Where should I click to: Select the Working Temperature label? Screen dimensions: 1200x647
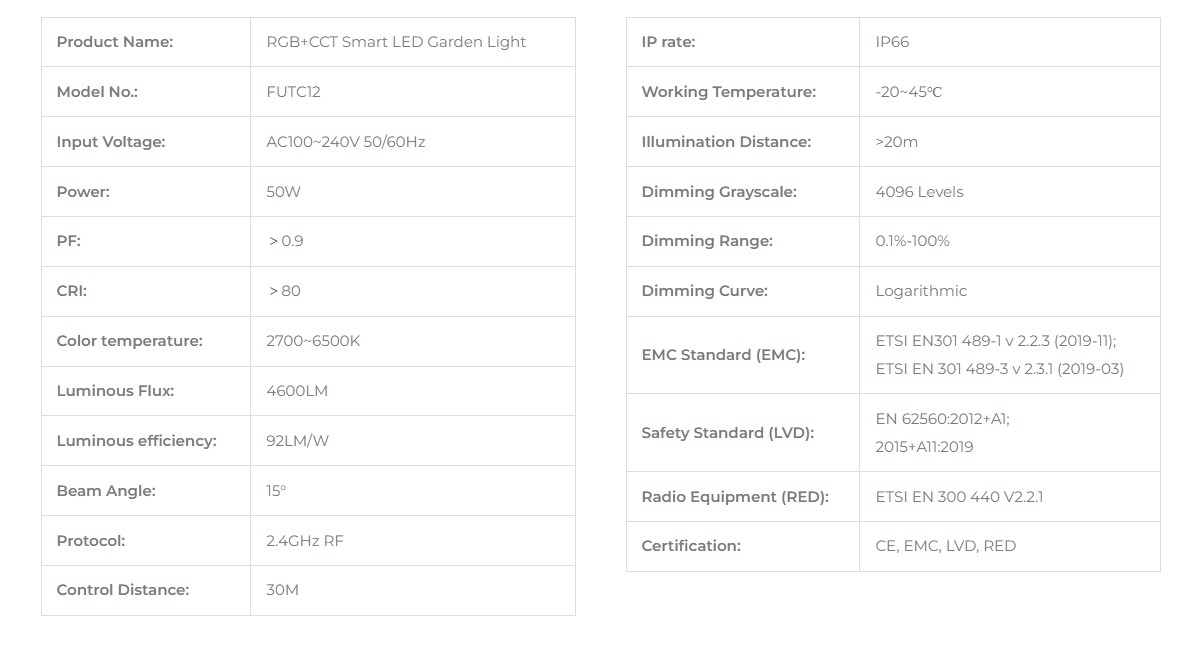728,92
